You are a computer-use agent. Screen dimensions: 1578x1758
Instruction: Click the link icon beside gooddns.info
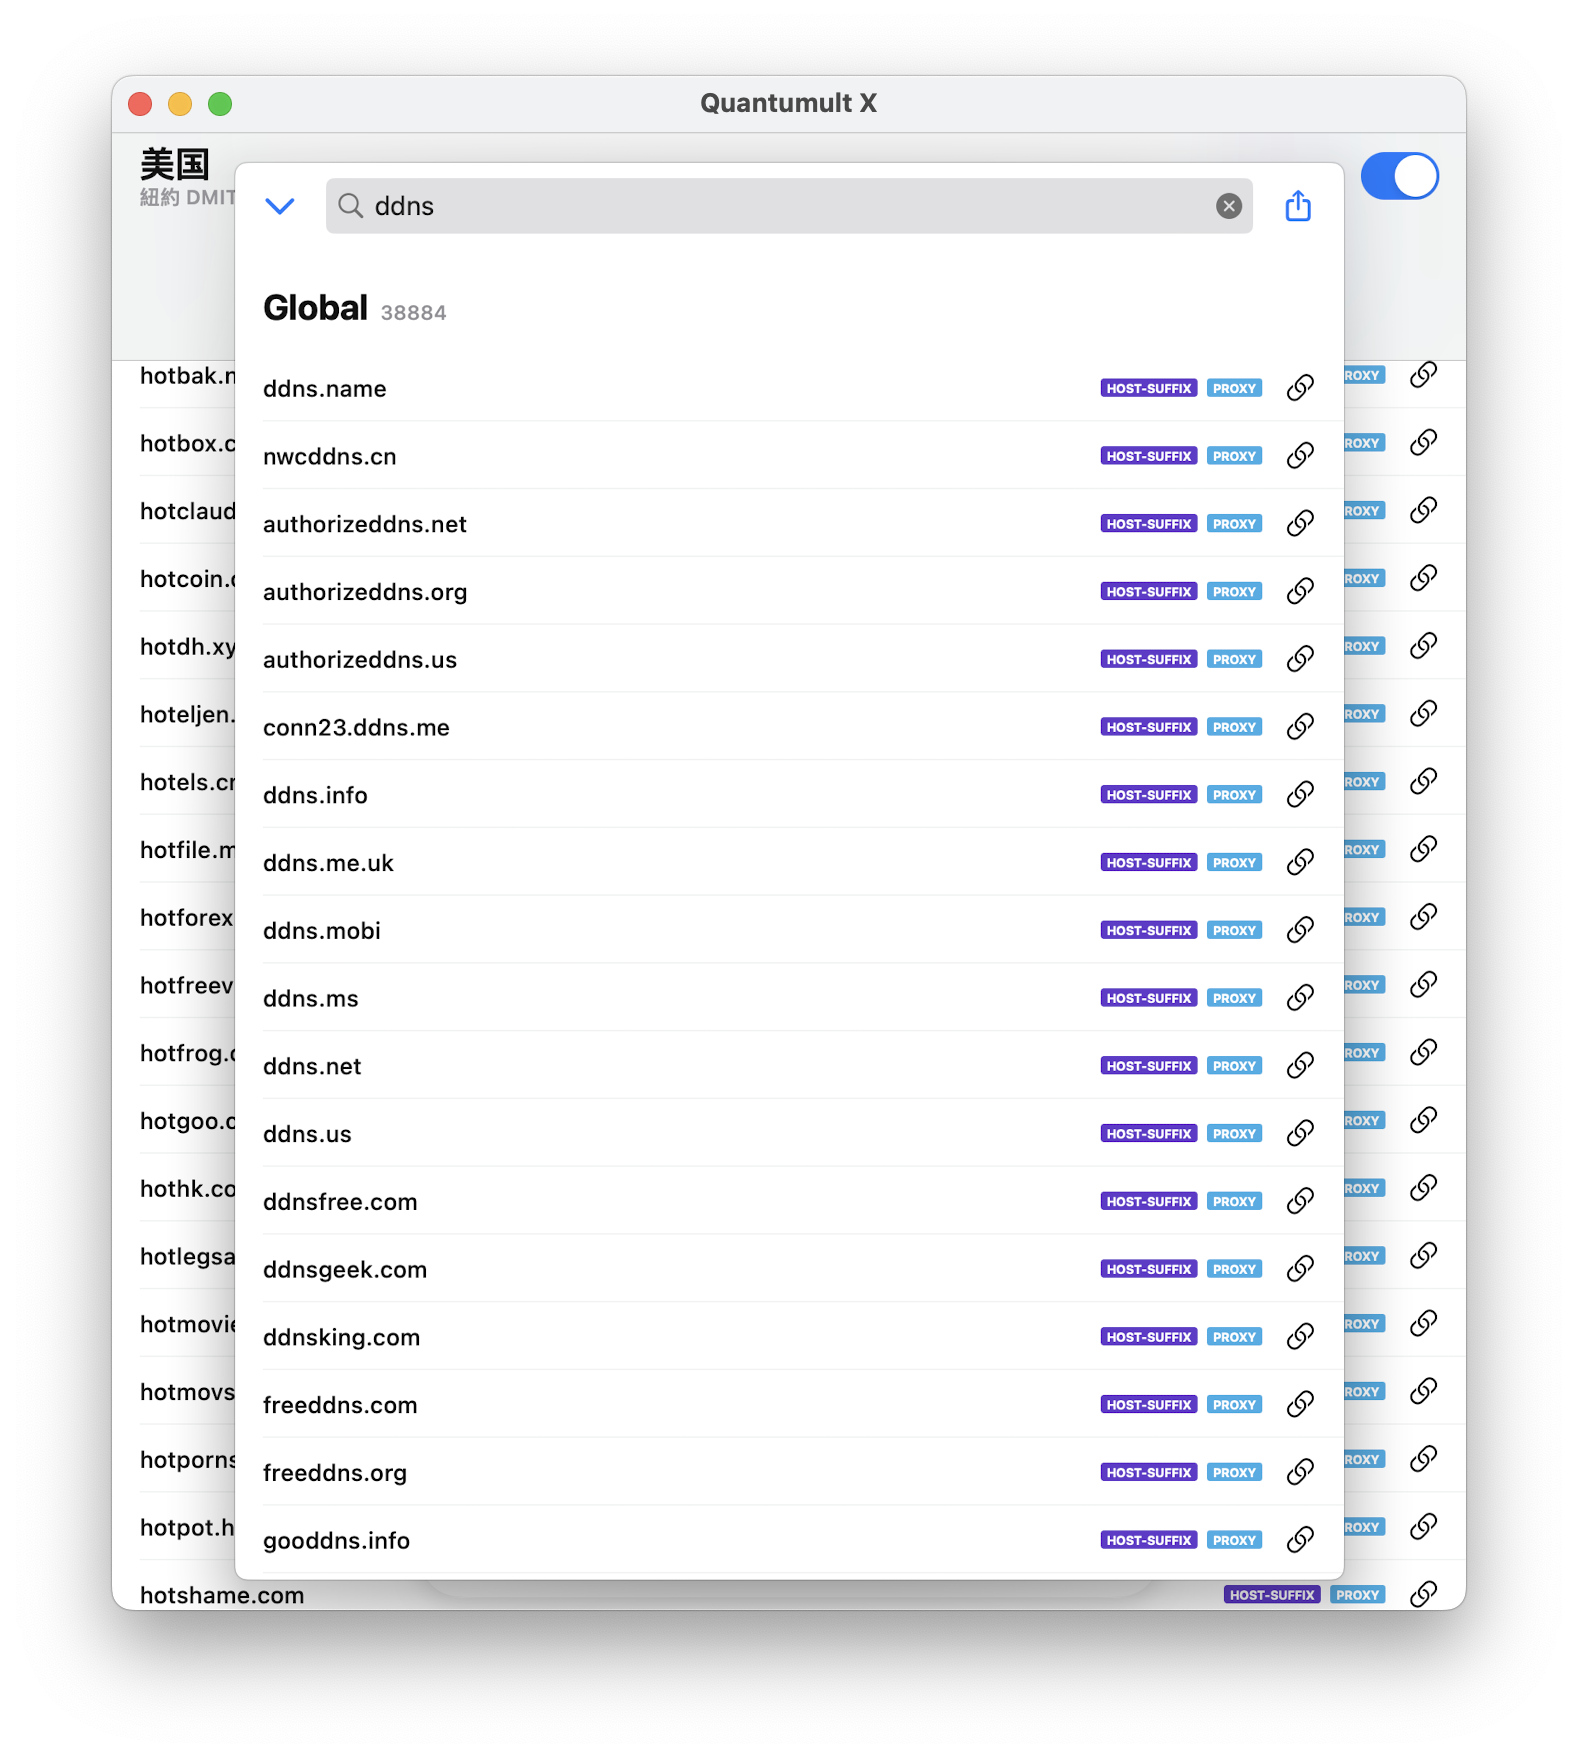(x=1300, y=1539)
